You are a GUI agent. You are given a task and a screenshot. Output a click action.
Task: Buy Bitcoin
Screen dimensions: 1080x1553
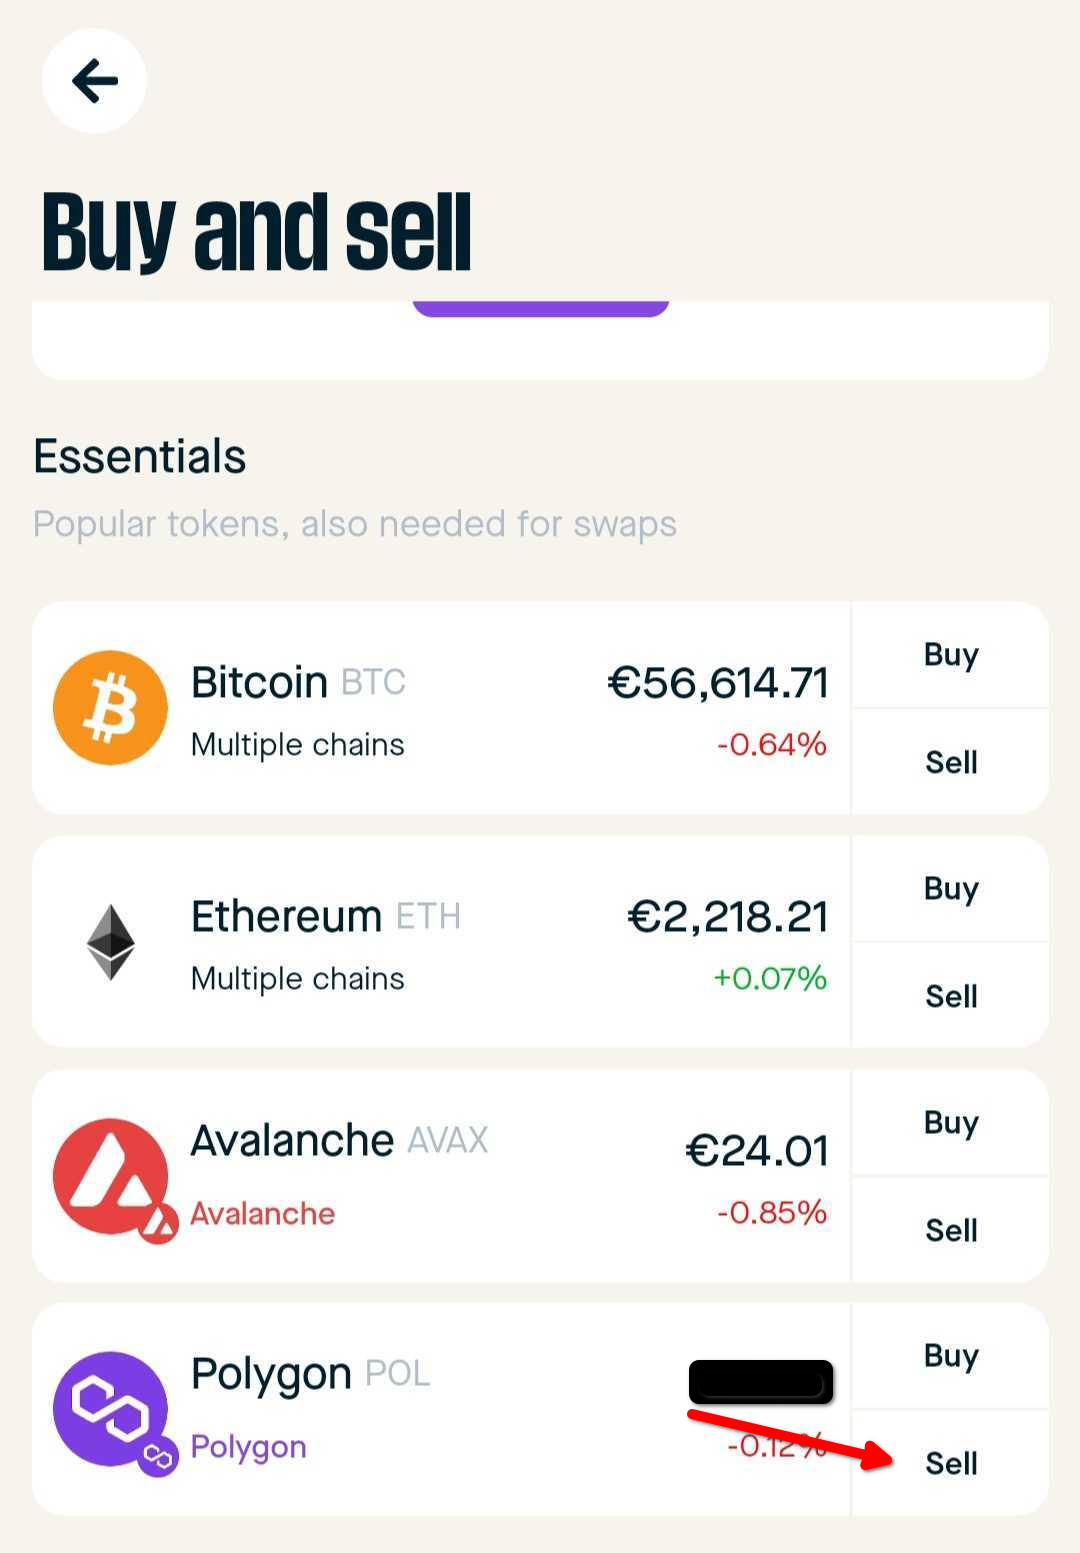951,655
